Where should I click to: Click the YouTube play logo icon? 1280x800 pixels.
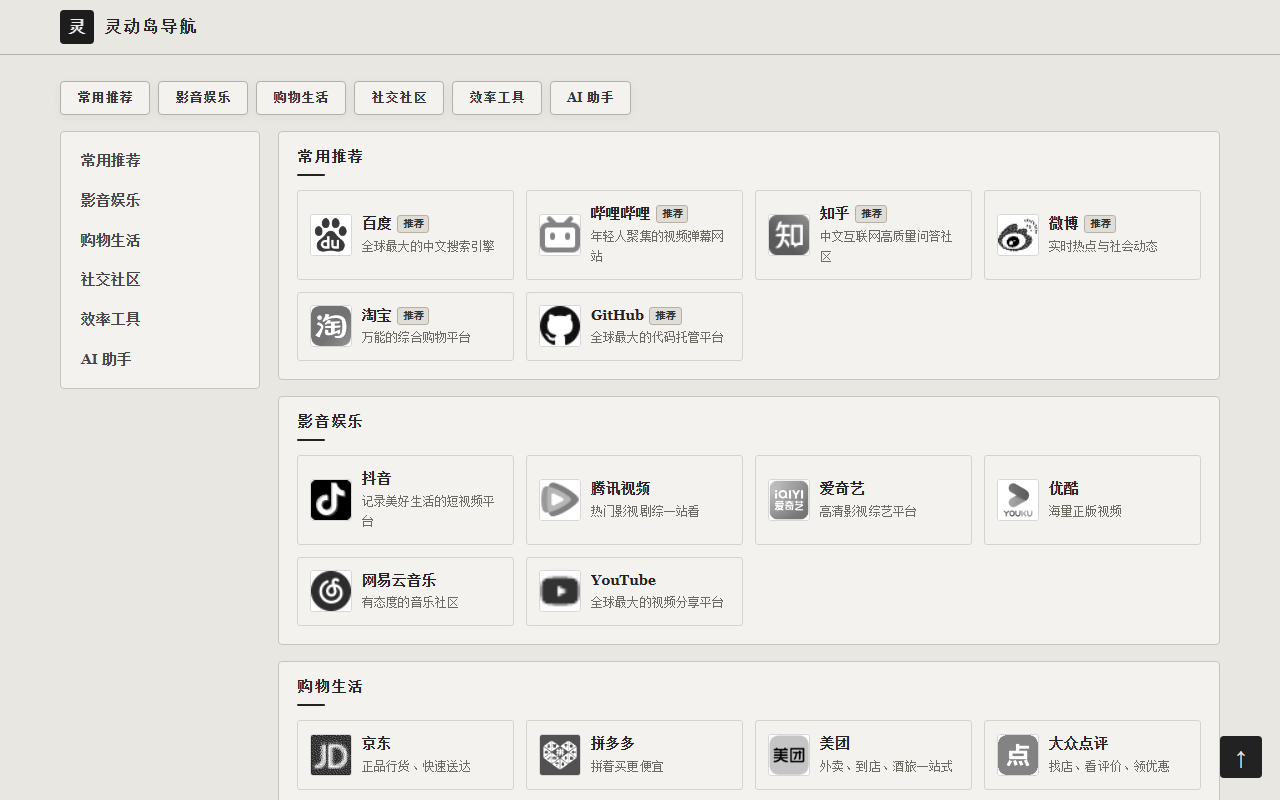(x=560, y=591)
